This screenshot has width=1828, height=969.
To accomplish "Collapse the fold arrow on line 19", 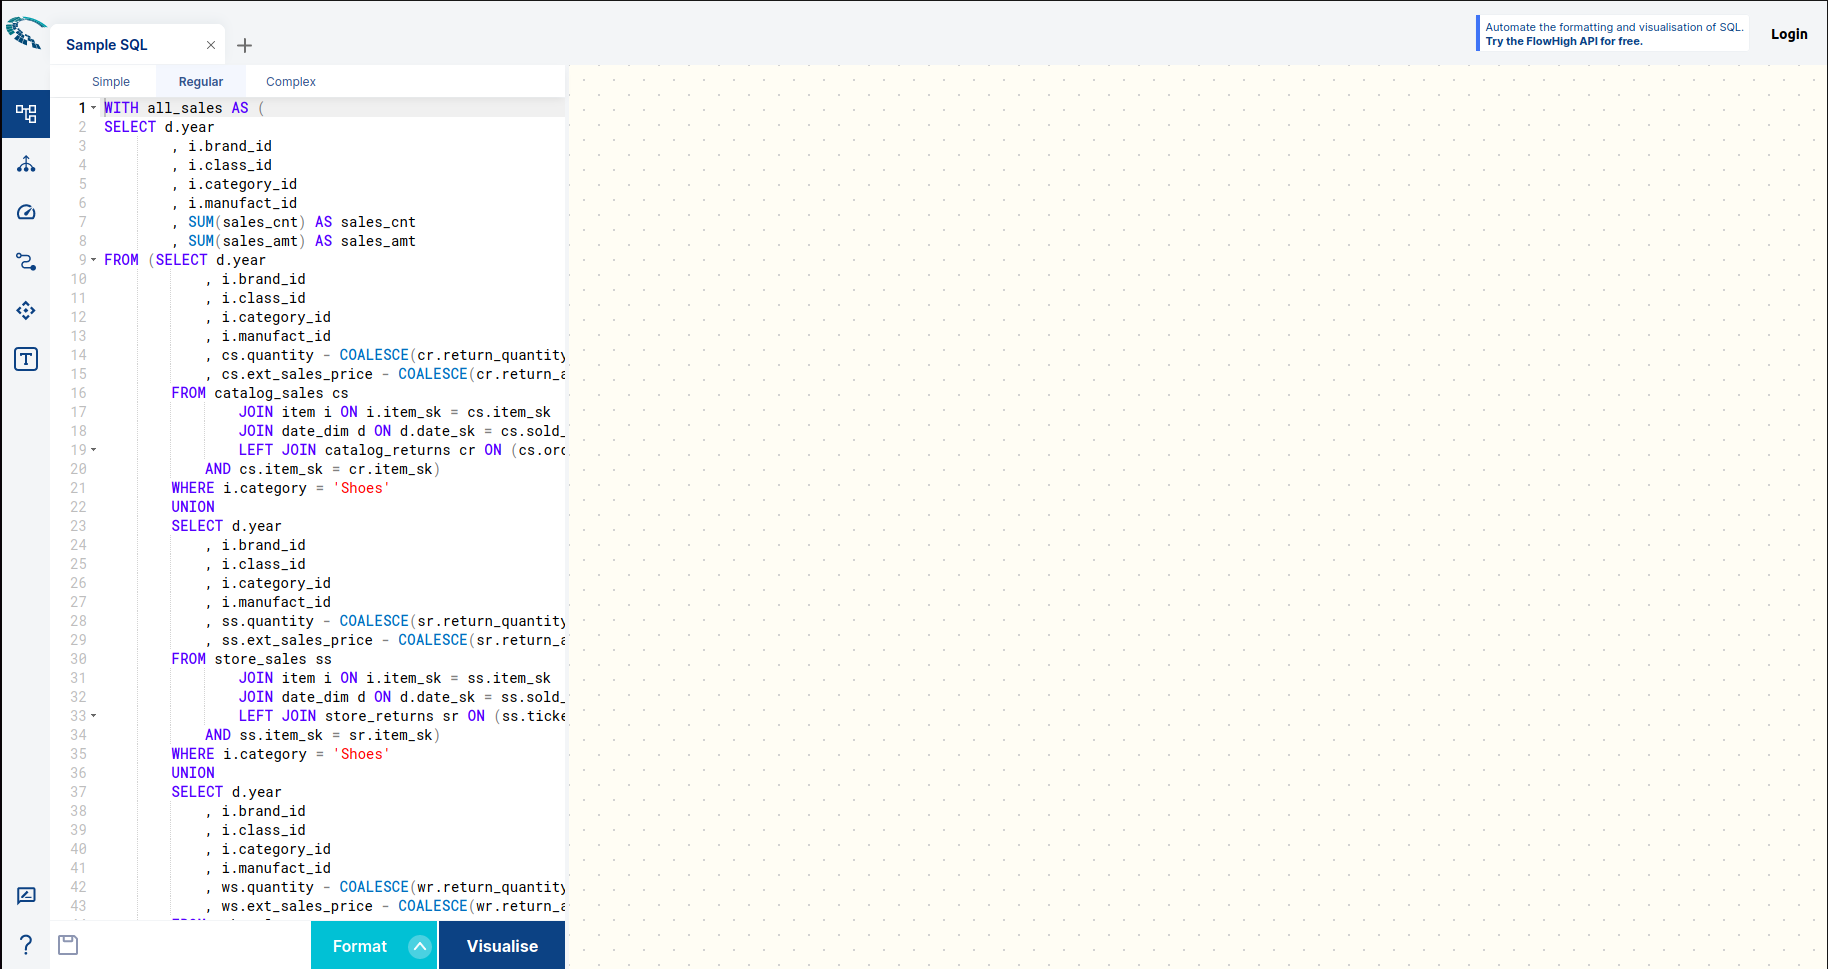I will coord(94,450).
